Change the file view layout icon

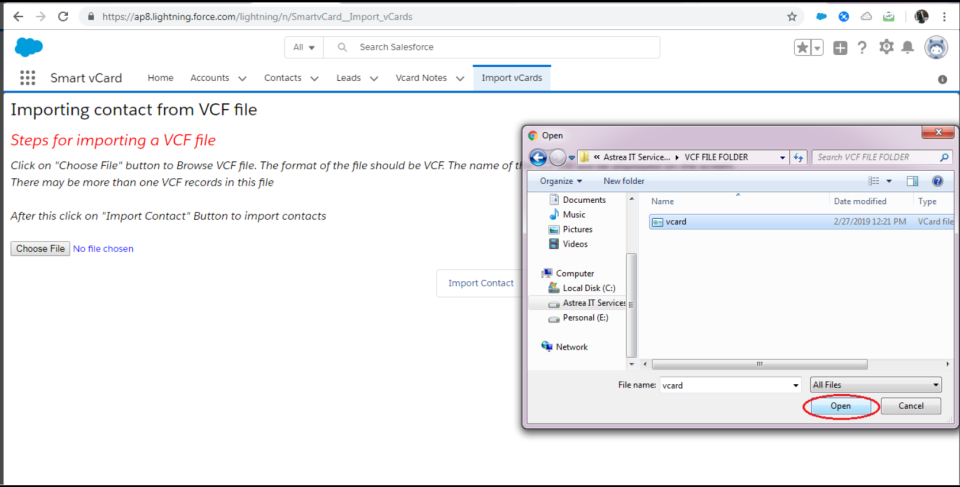[x=874, y=181]
